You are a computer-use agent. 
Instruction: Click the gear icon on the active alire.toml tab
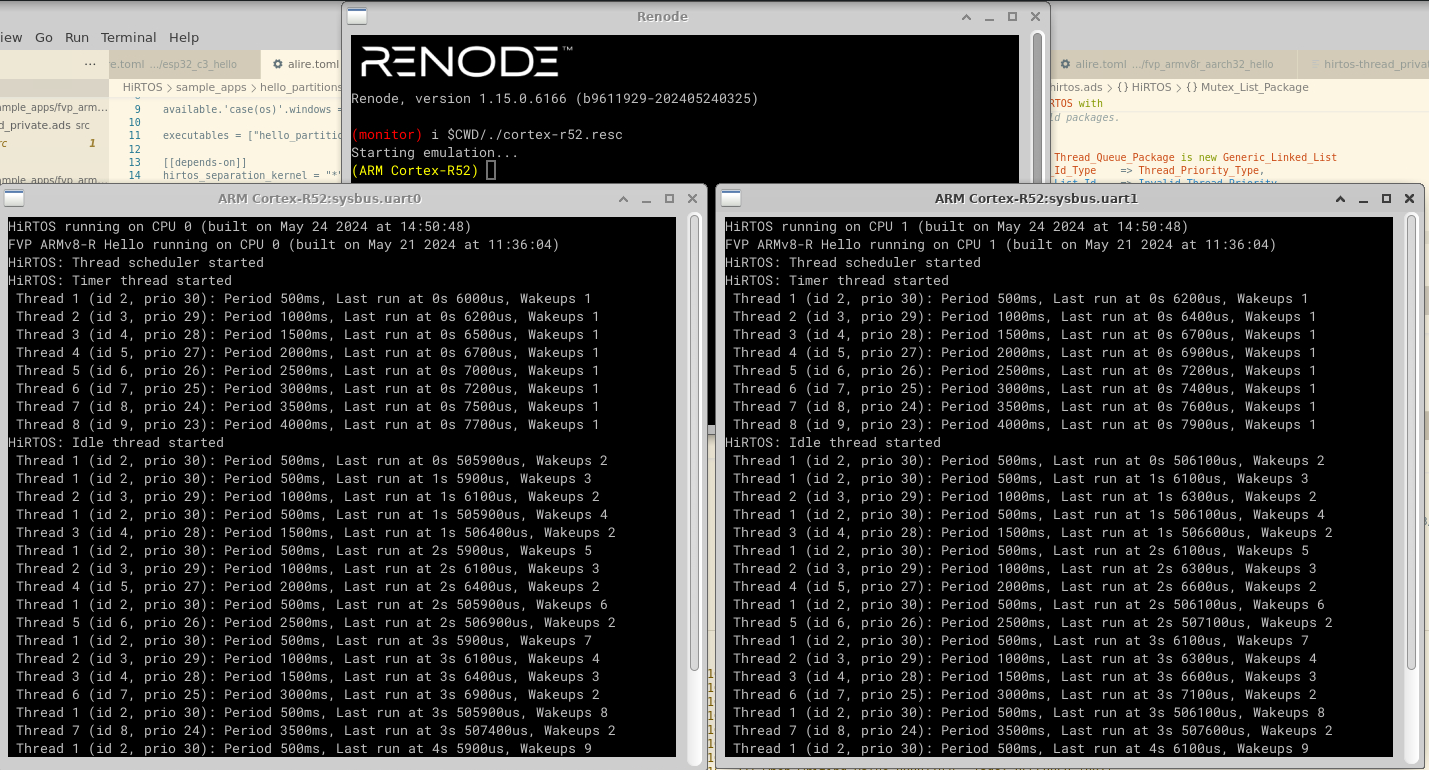coord(278,64)
